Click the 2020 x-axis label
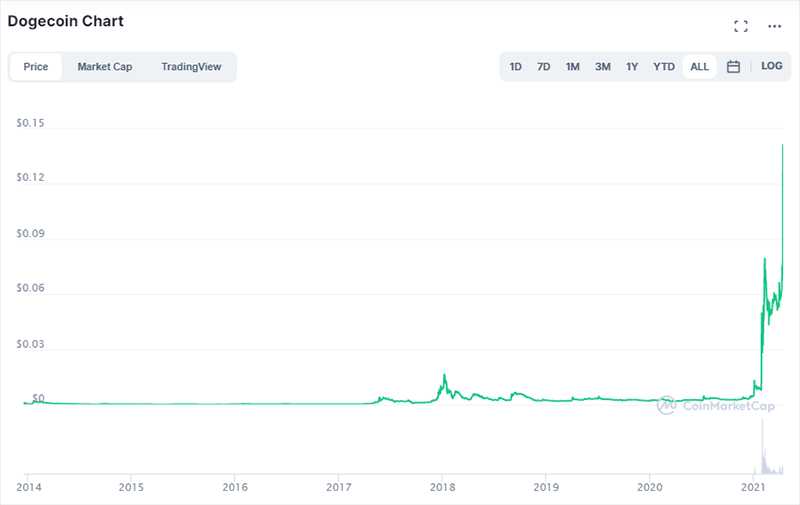Image resolution: width=800 pixels, height=505 pixels. pyautogui.click(x=649, y=487)
